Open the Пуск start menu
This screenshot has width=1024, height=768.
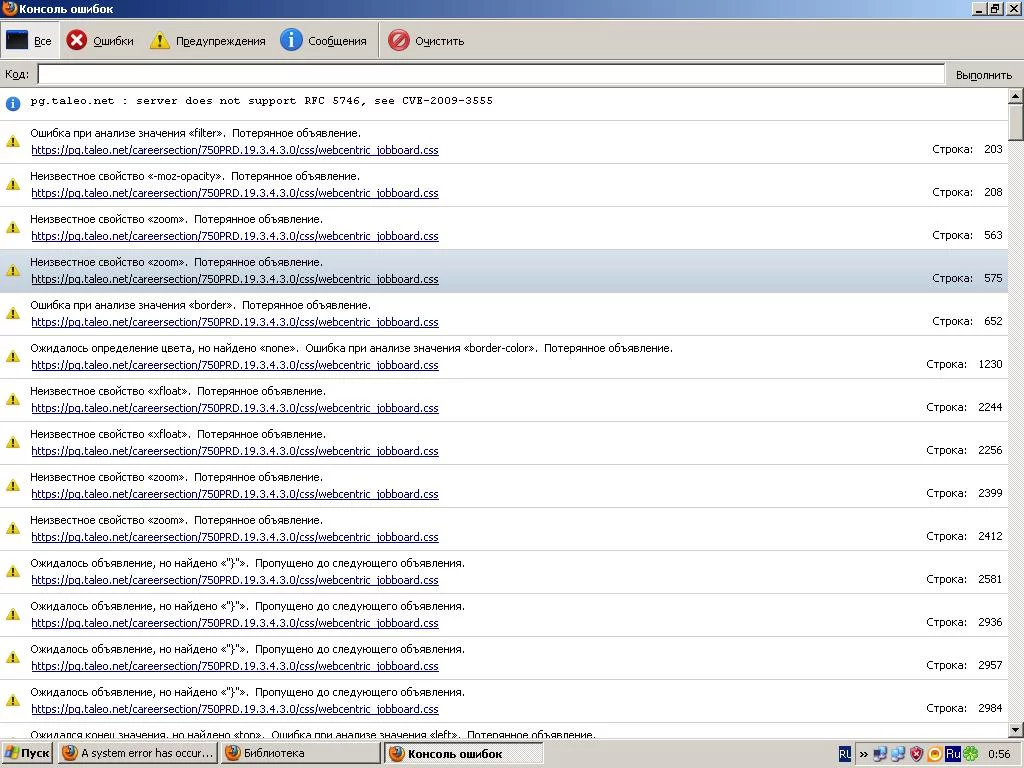pos(26,753)
